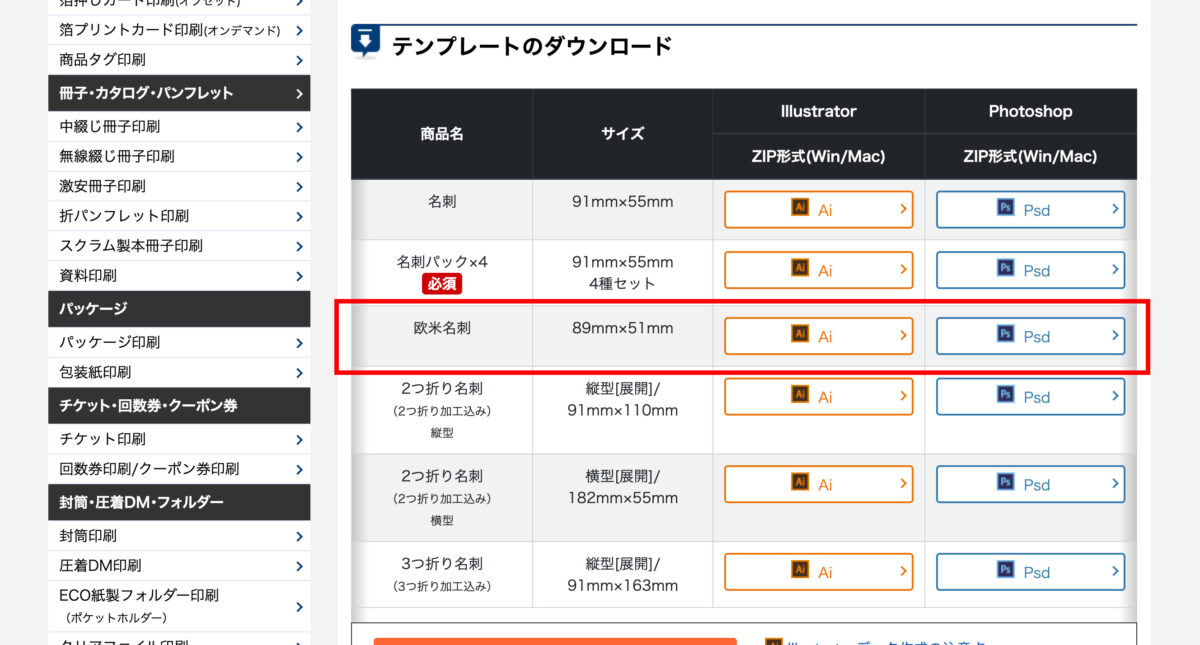Click the Ai icon for 名刺パック×4
This screenshot has height=645, width=1200.
(x=800, y=269)
